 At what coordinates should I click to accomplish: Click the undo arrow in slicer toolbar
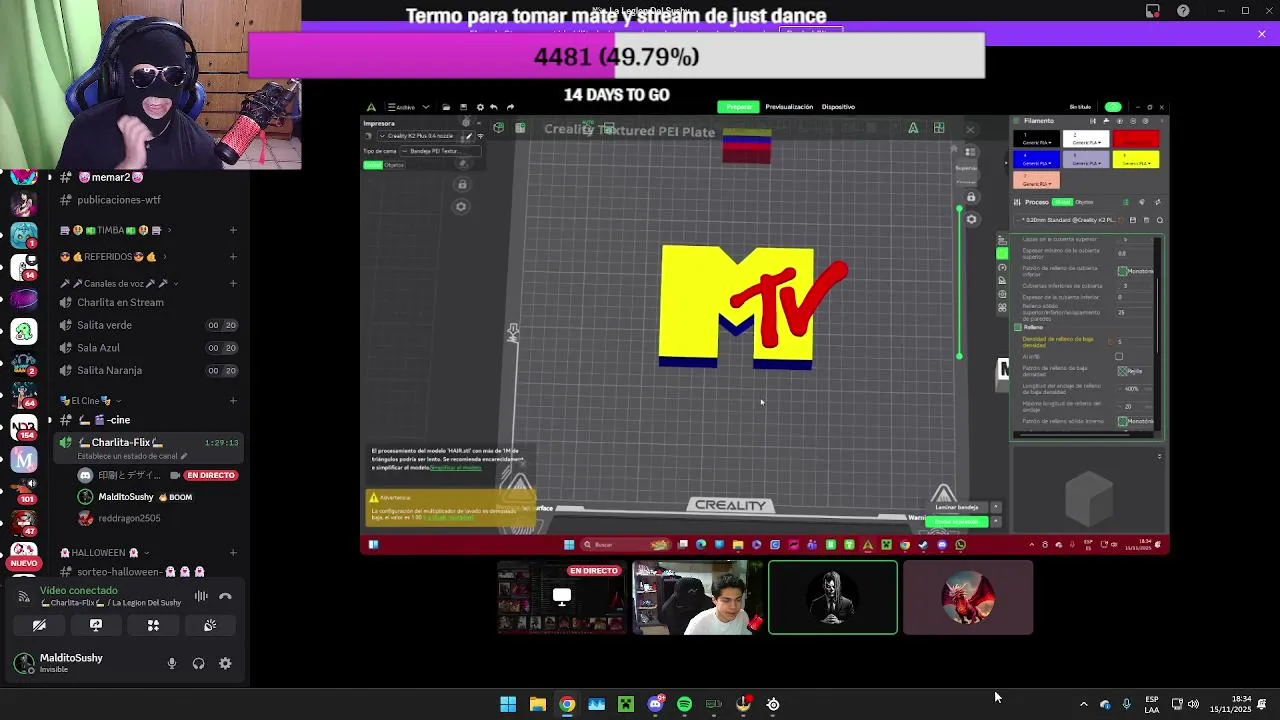pos(494,107)
